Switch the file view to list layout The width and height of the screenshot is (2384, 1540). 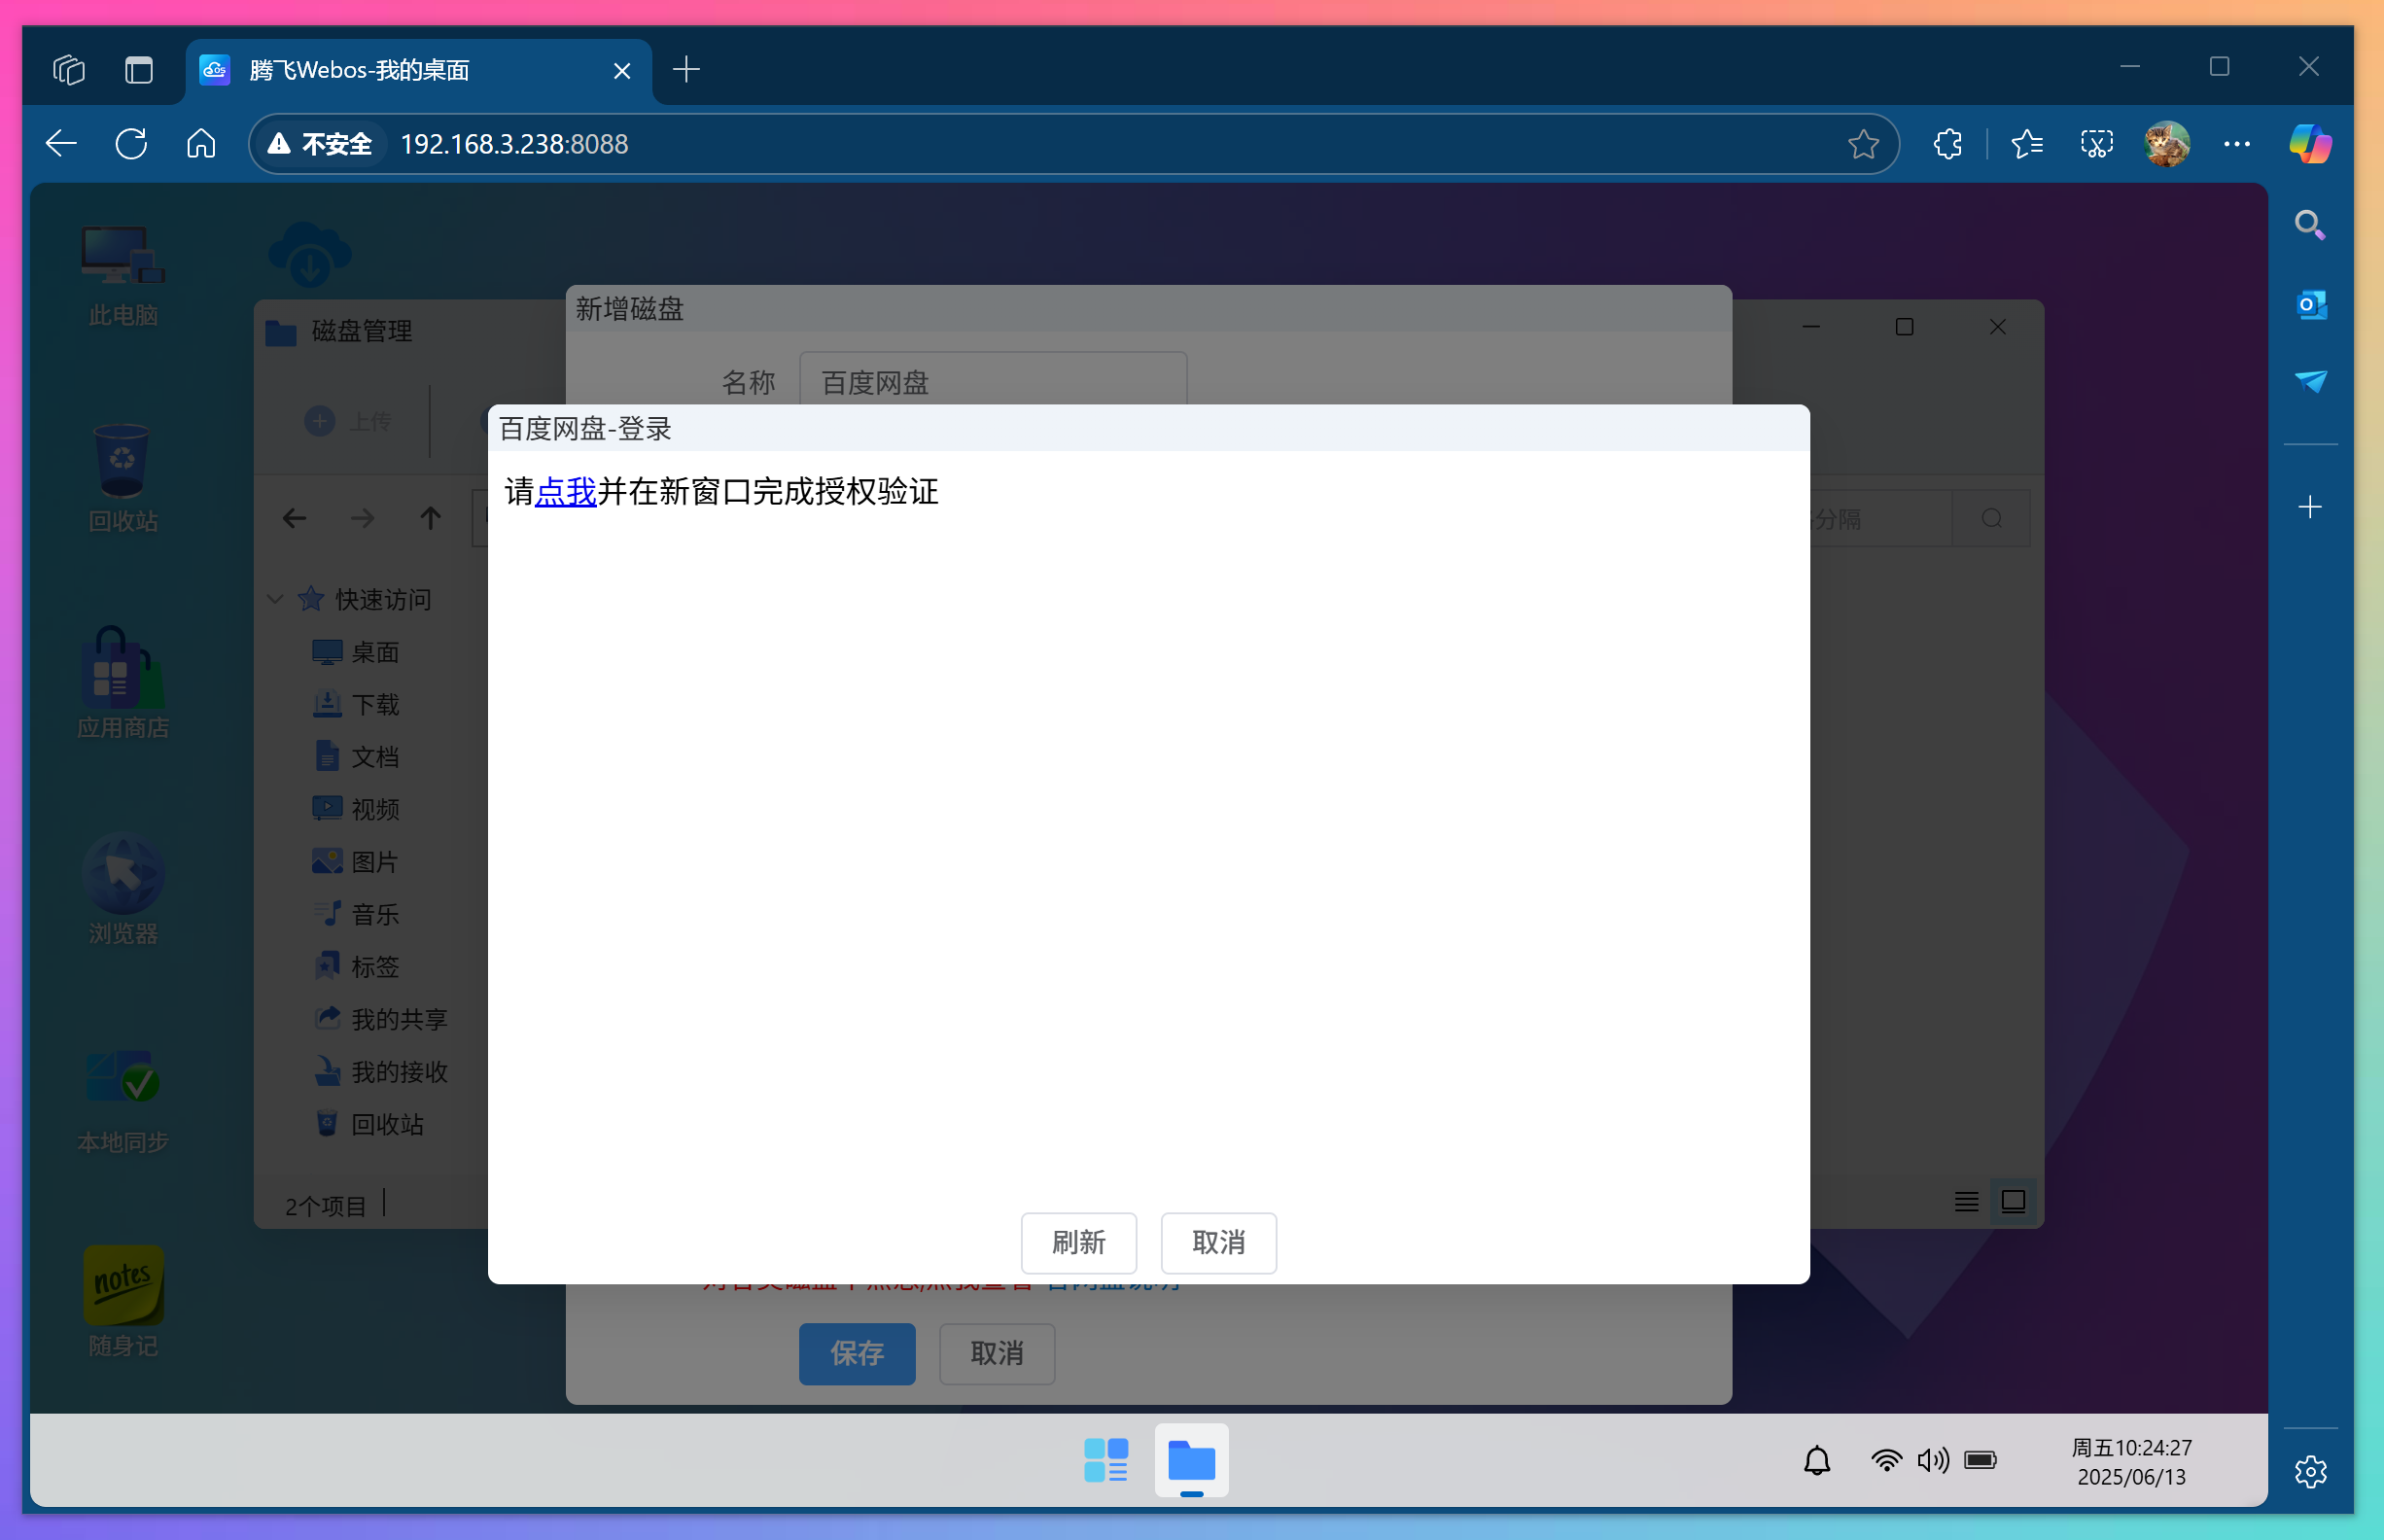[x=1964, y=1202]
